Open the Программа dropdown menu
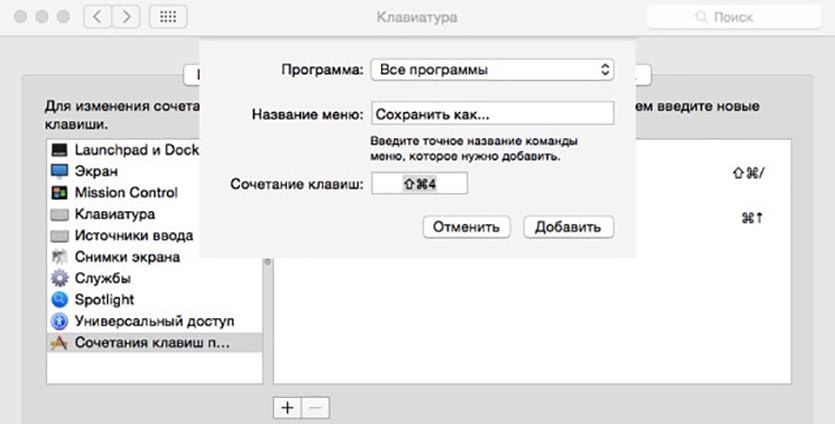Image resolution: width=835 pixels, height=424 pixels. pos(491,70)
